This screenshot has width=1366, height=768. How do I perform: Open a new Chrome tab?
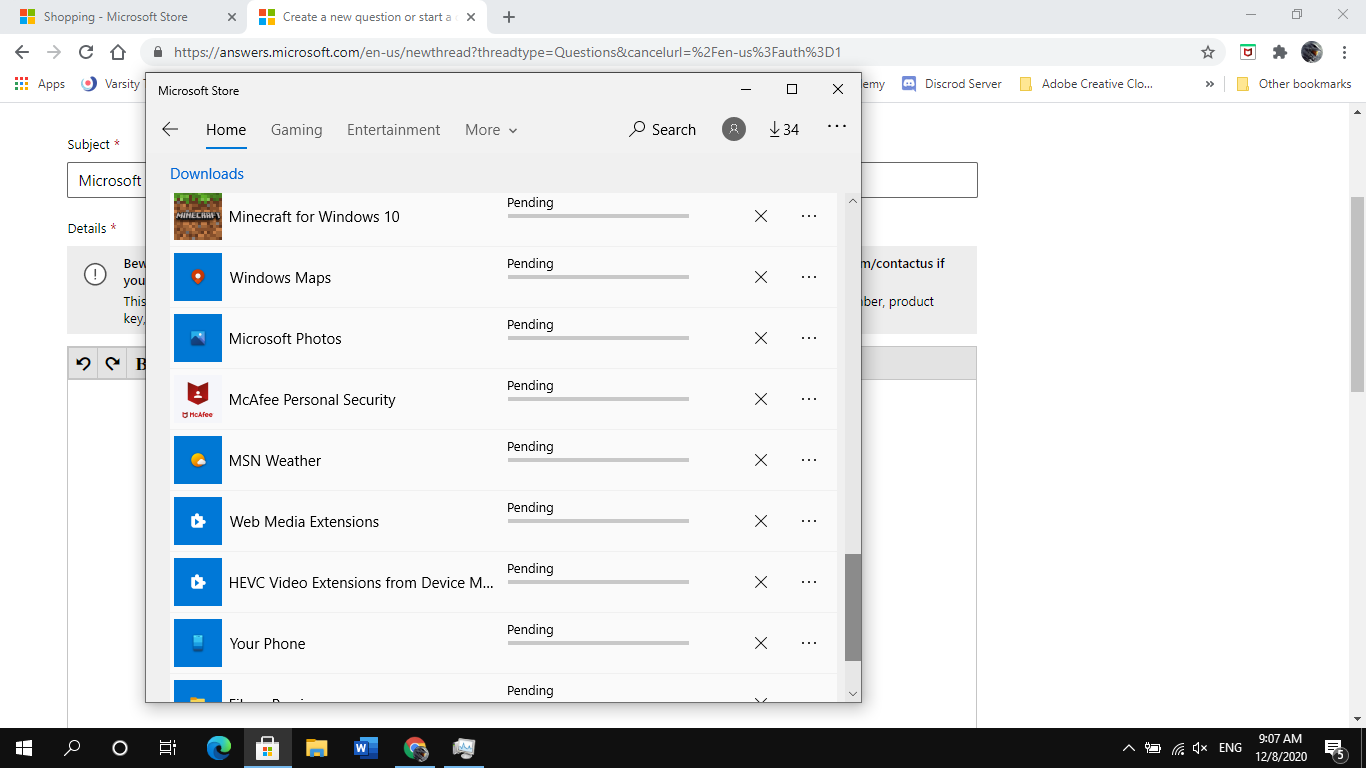click(509, 17)
